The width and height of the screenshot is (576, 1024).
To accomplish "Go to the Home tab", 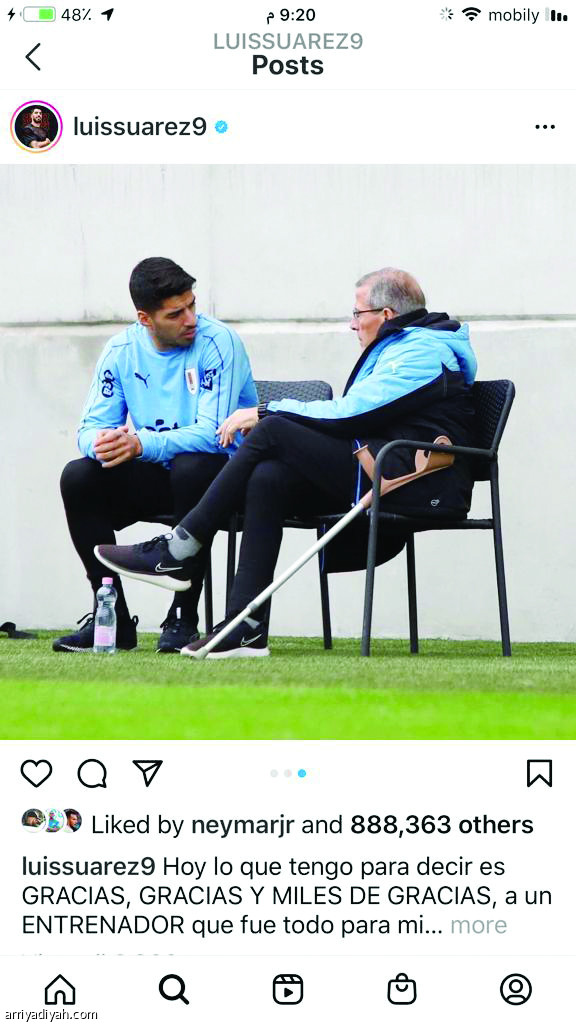I will tap(60, 989).
